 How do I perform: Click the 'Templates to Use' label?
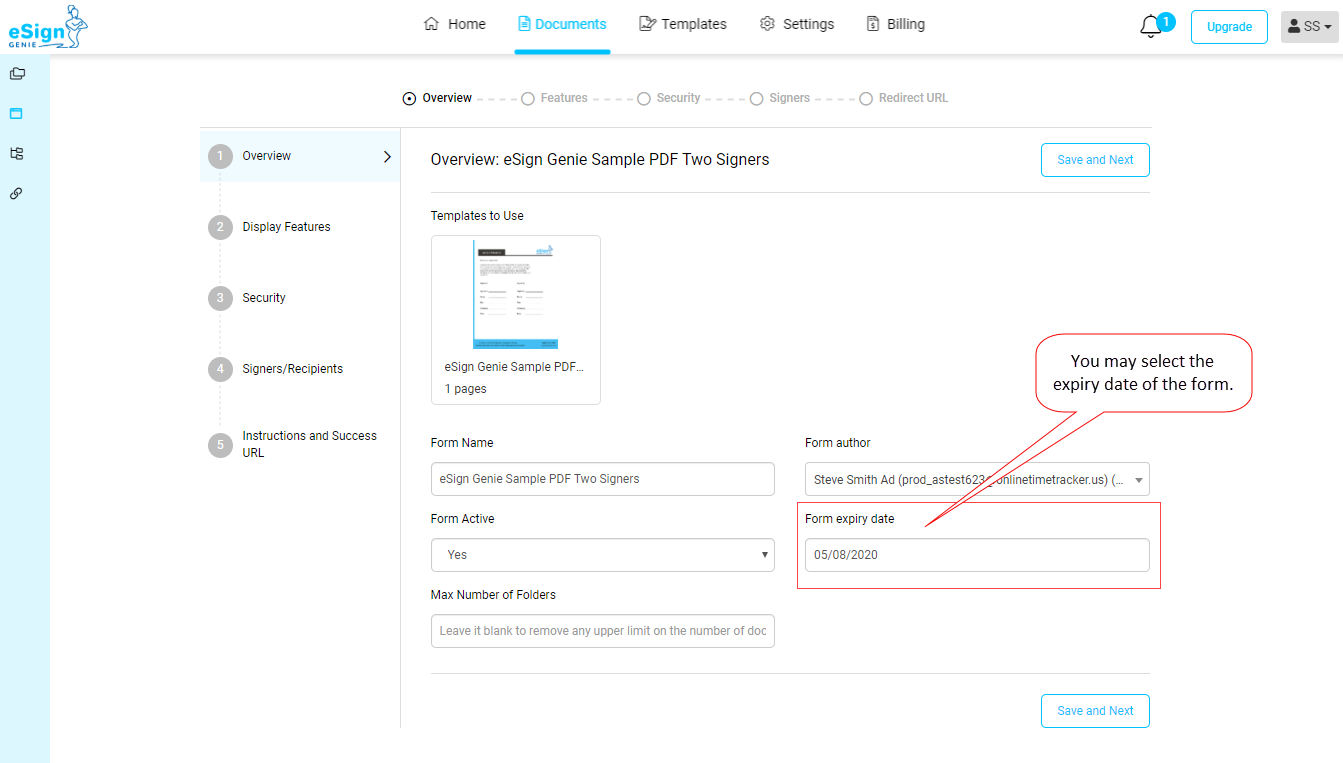tap(477, 216)
